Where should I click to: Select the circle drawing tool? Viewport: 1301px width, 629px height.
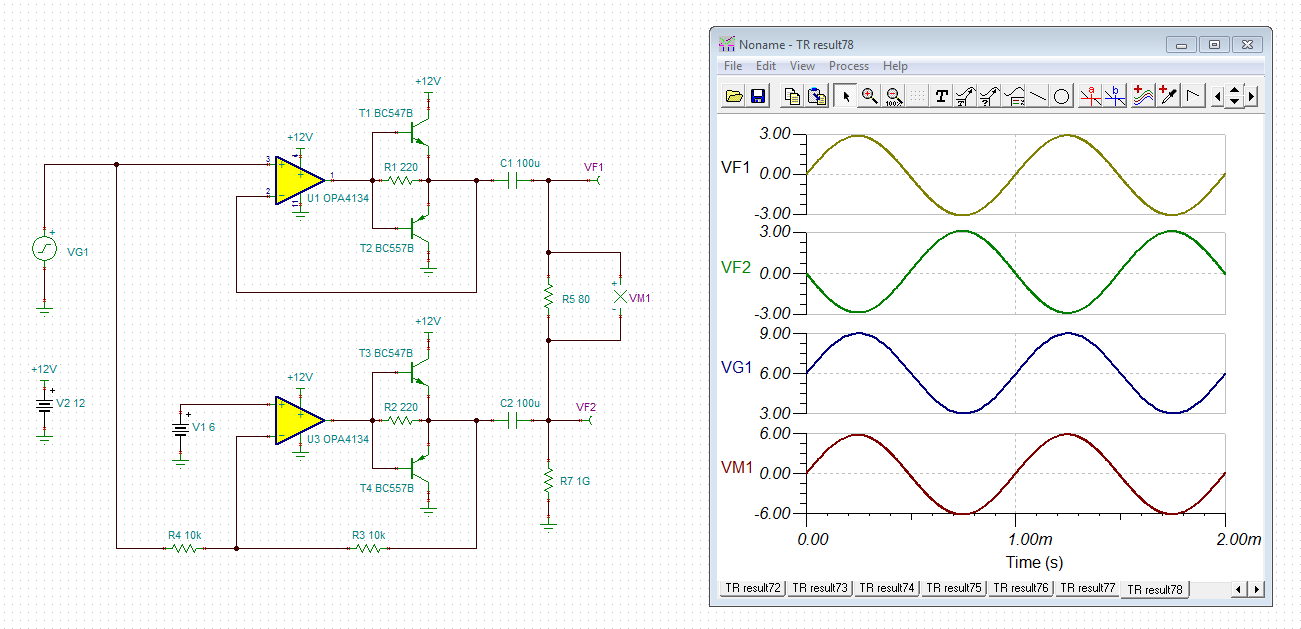1062,96
